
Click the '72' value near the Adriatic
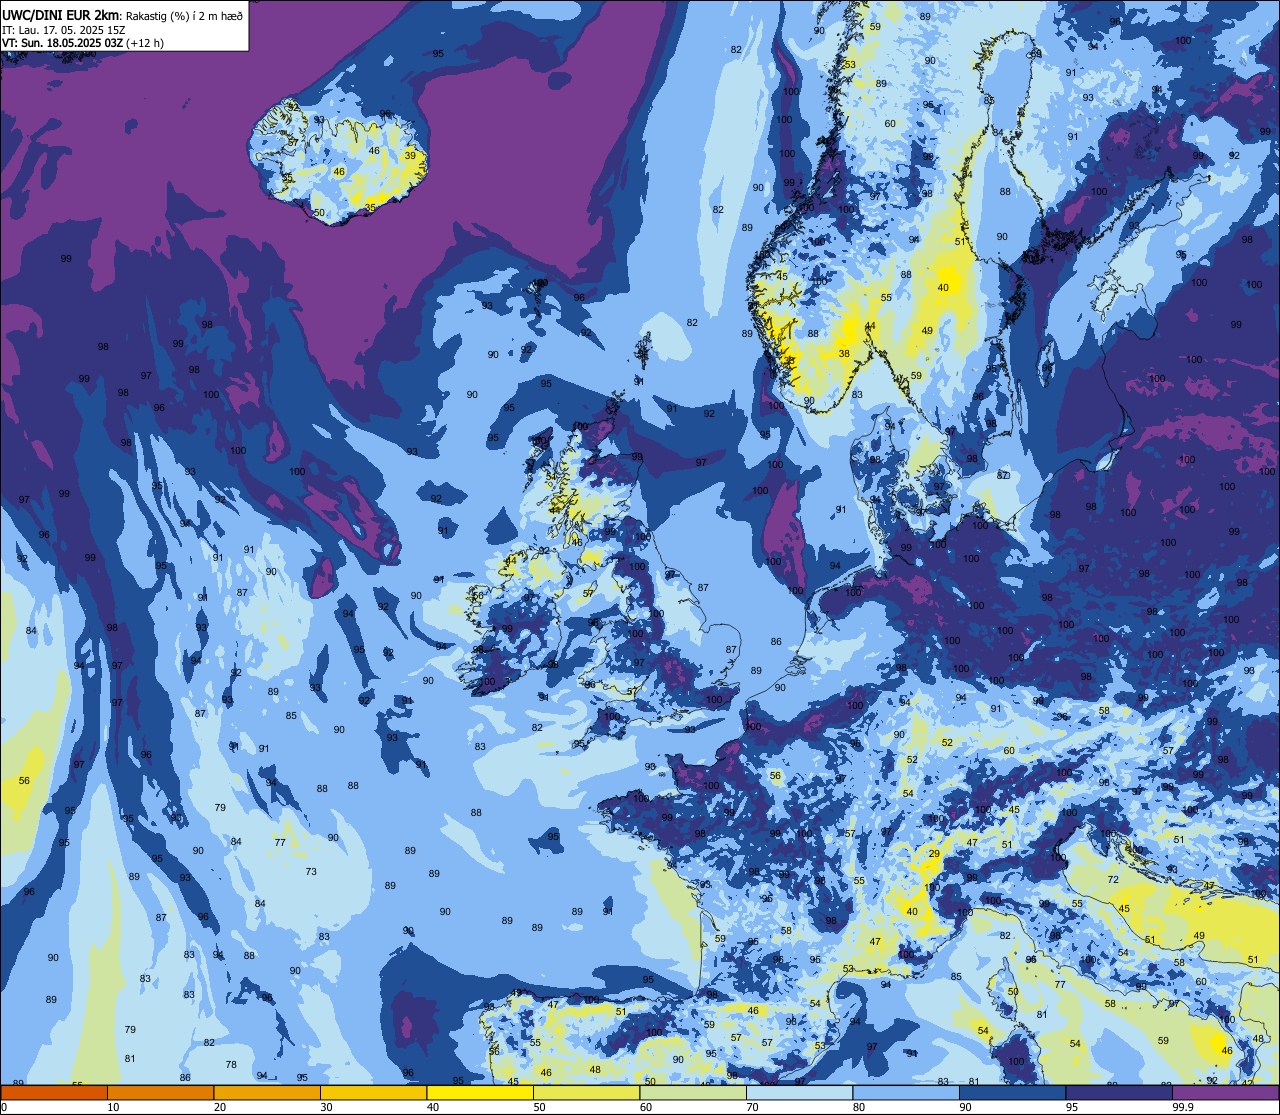(x=1113, y=880)
